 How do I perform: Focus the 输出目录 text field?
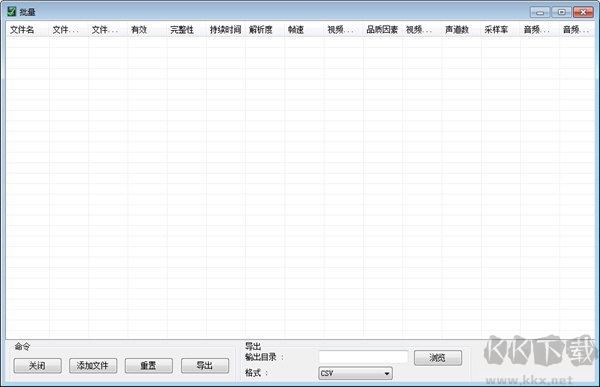(363, 357)
